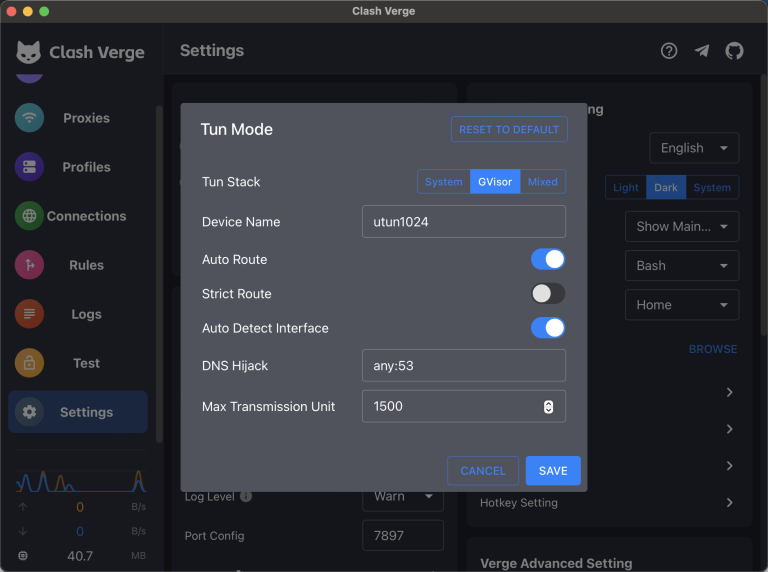Screen dimensions: 768x572
Task: Open the Bash dropdown
Action: pyautogui.click(x=682, y=265)
